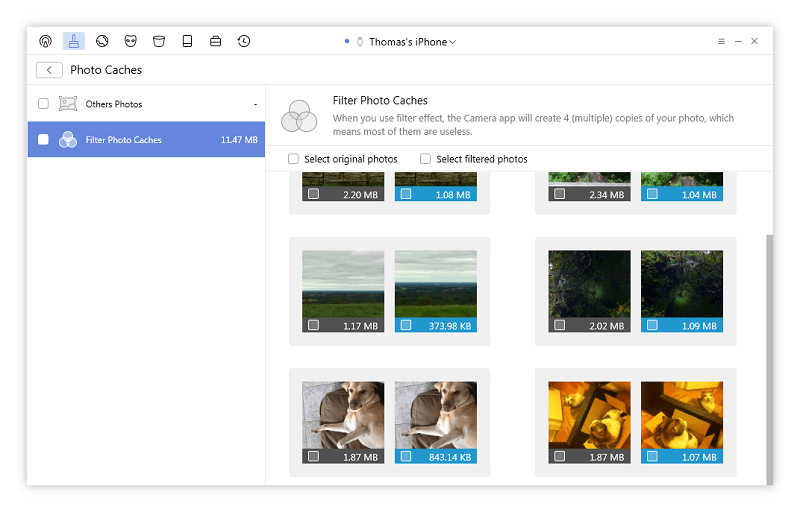Check the 1.87 MB cat photo

(560, 456)
